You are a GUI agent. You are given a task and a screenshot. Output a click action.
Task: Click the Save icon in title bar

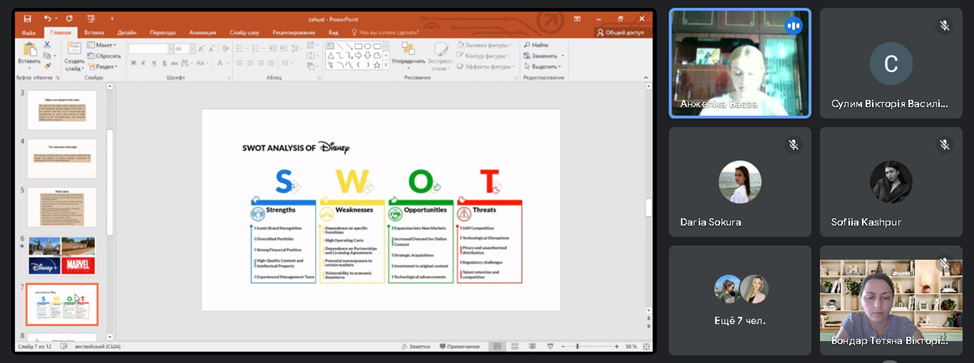(27, 19)
